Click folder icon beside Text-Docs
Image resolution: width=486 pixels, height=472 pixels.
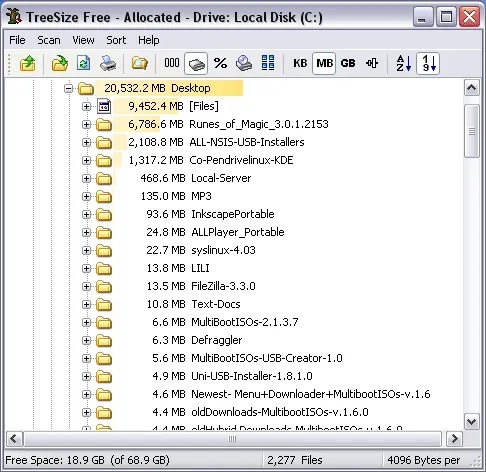[x=104, y=305]
